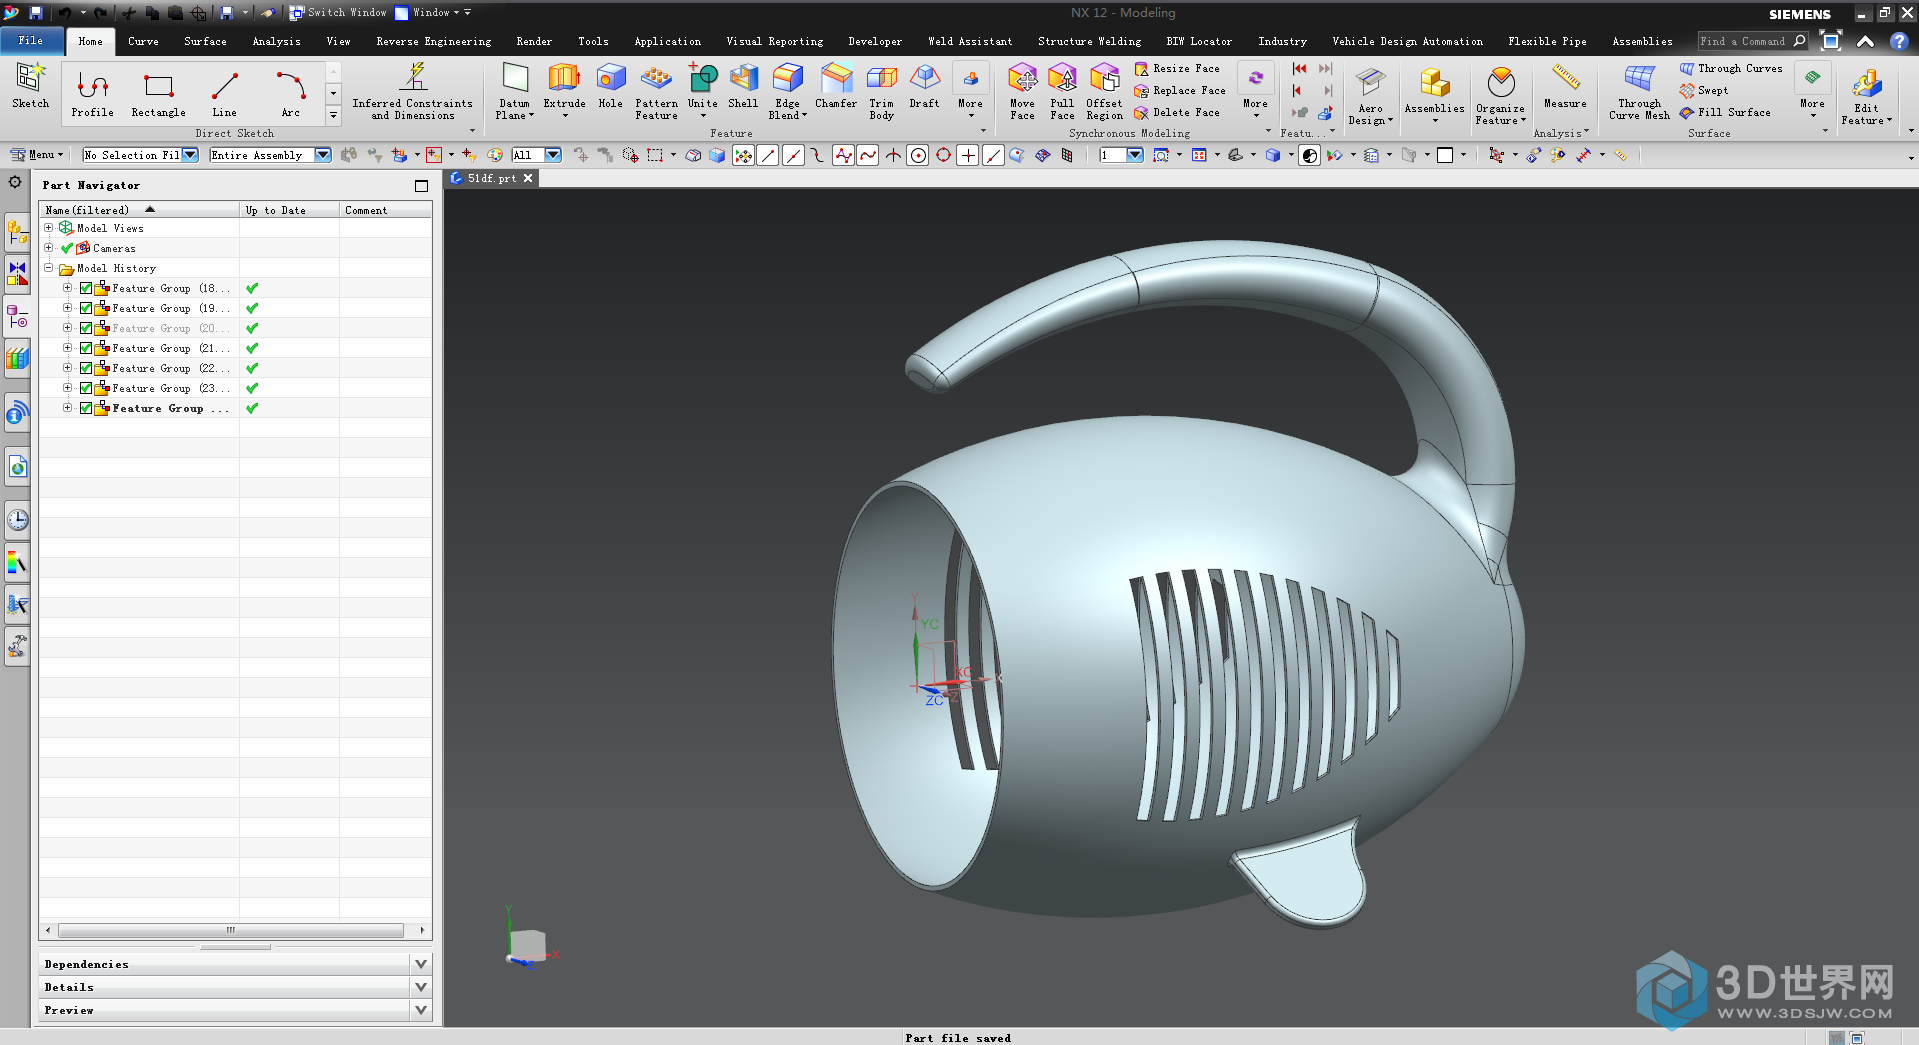This screenshot has height=1045, width=1919.
Task: Select the Draft tool
Action: pyautogui.click(x=924, y=87)
